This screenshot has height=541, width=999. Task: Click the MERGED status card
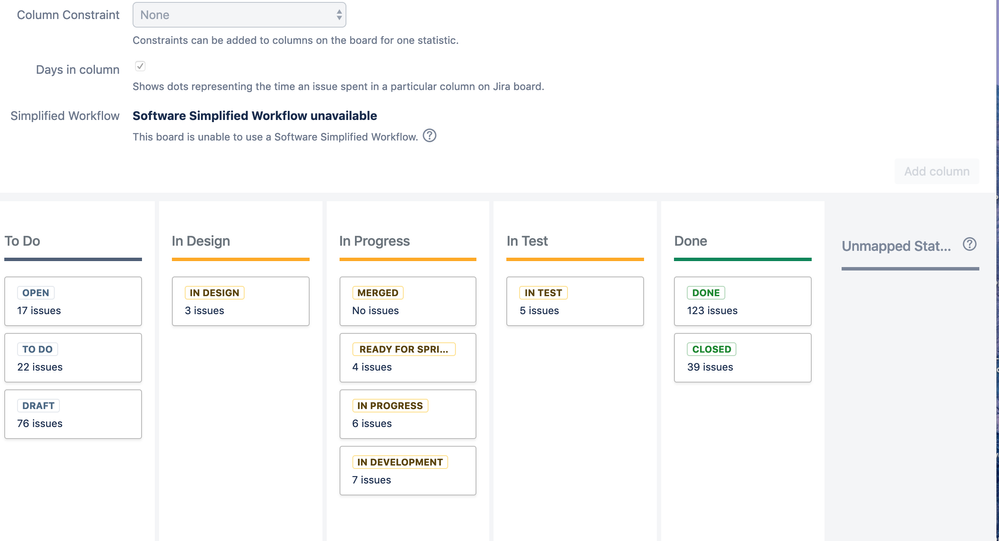408,301
